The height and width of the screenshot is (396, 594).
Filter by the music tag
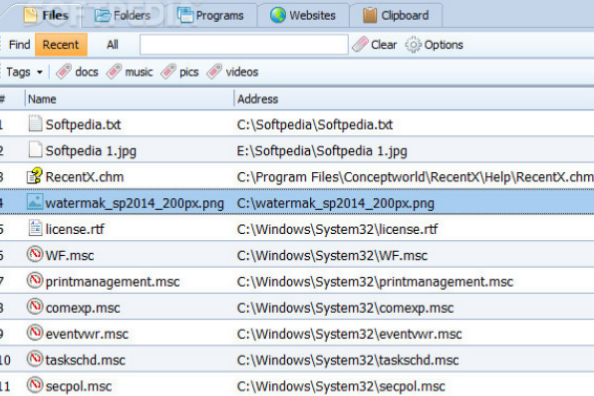point(130,72)
